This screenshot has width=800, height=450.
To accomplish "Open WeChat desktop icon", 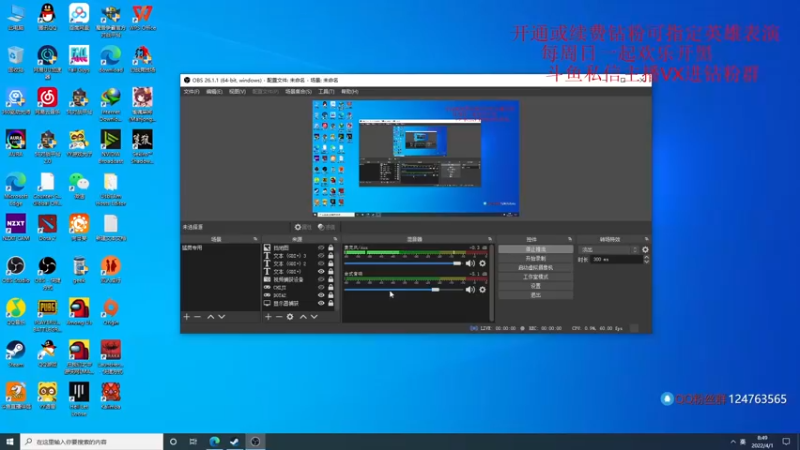I will 79,185.
